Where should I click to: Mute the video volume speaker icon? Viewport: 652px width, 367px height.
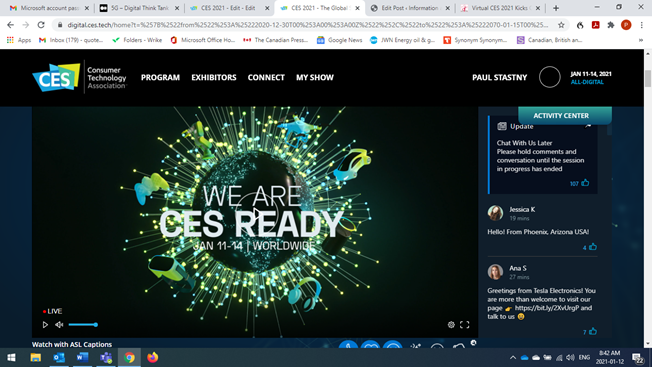pos(59,325)
